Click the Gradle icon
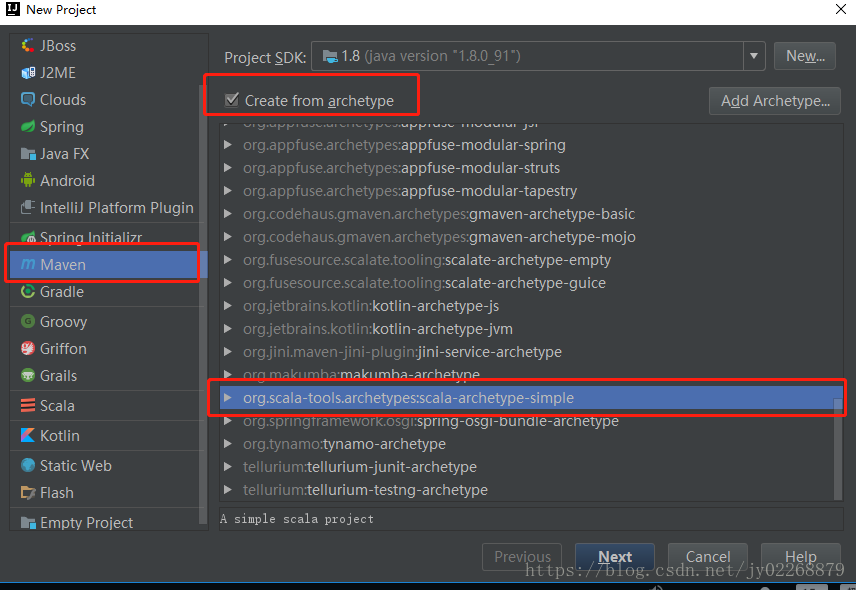This screenshot has width=856, height=590. click(x=28, y=291)
